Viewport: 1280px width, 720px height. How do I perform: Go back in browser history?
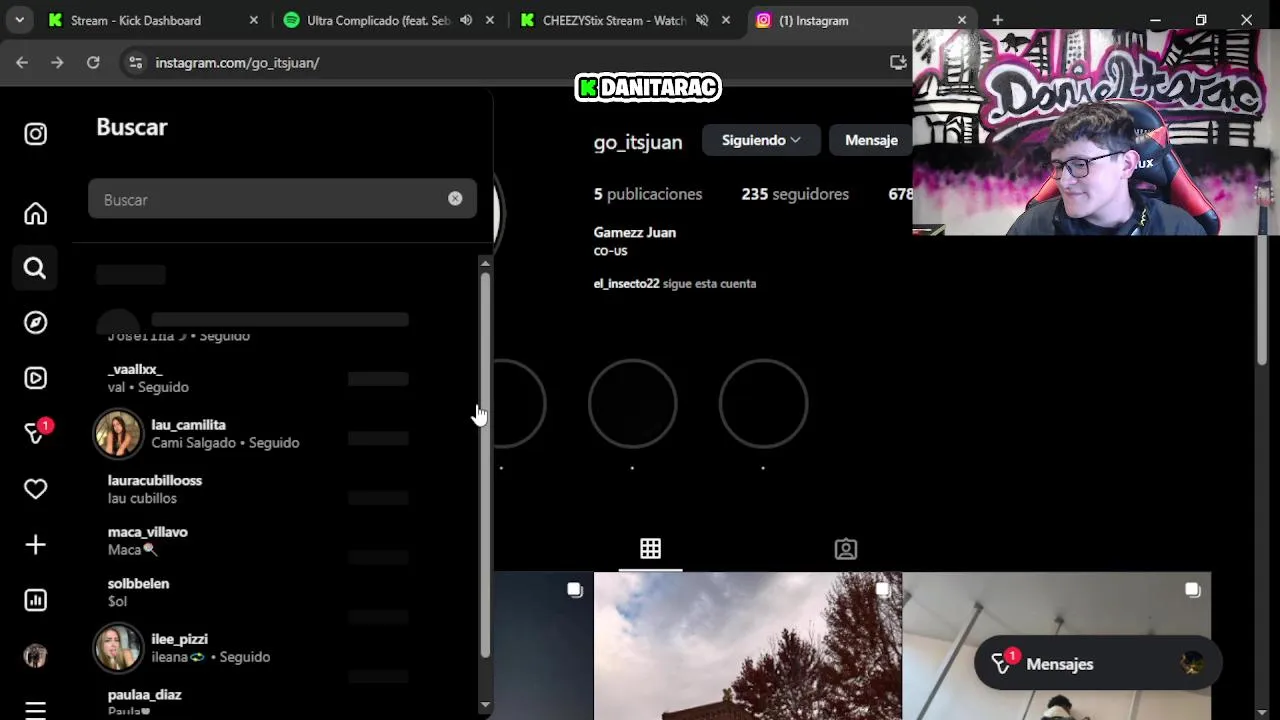tap(22, 62)
